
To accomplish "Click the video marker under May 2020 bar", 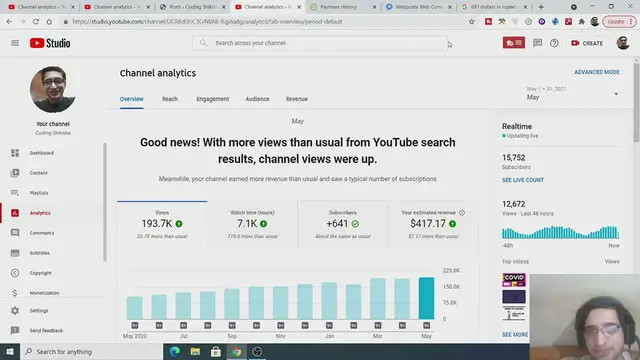I will click(135, 325).
